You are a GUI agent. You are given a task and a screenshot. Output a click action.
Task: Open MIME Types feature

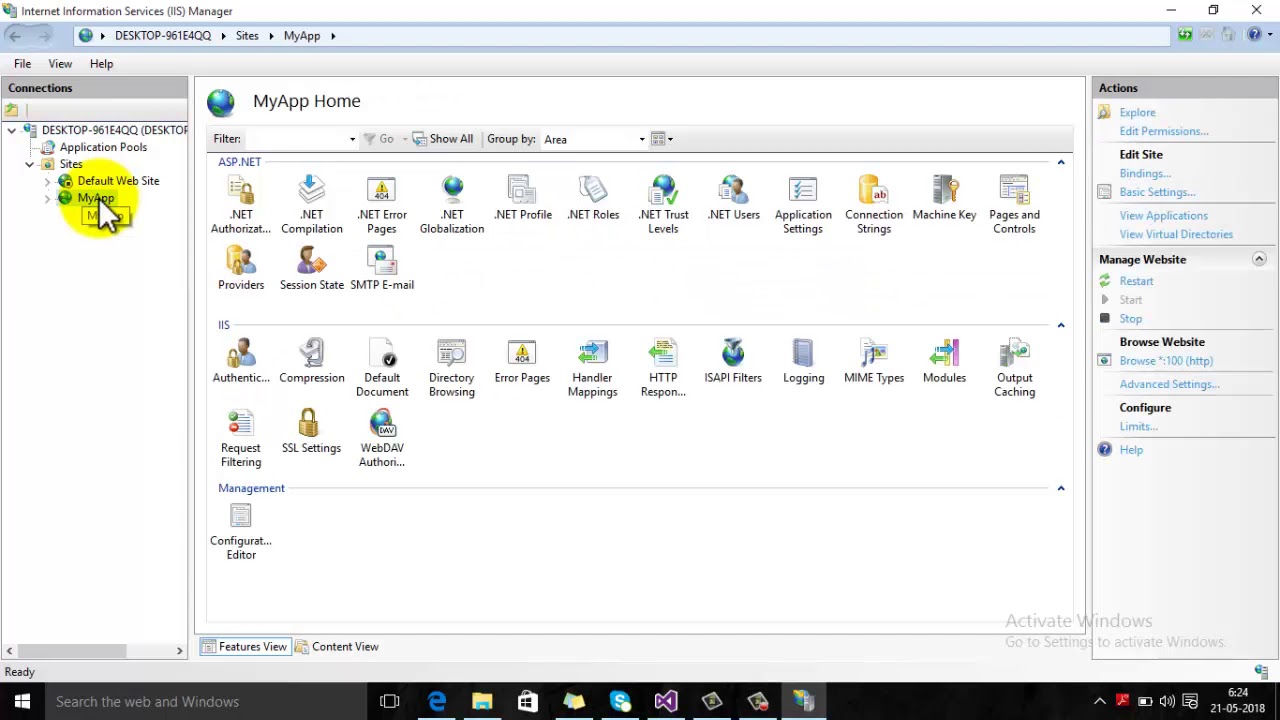point(874,362)
